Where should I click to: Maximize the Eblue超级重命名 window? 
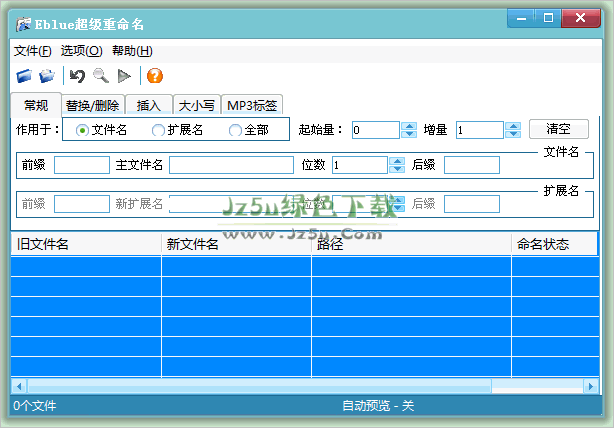548,18
